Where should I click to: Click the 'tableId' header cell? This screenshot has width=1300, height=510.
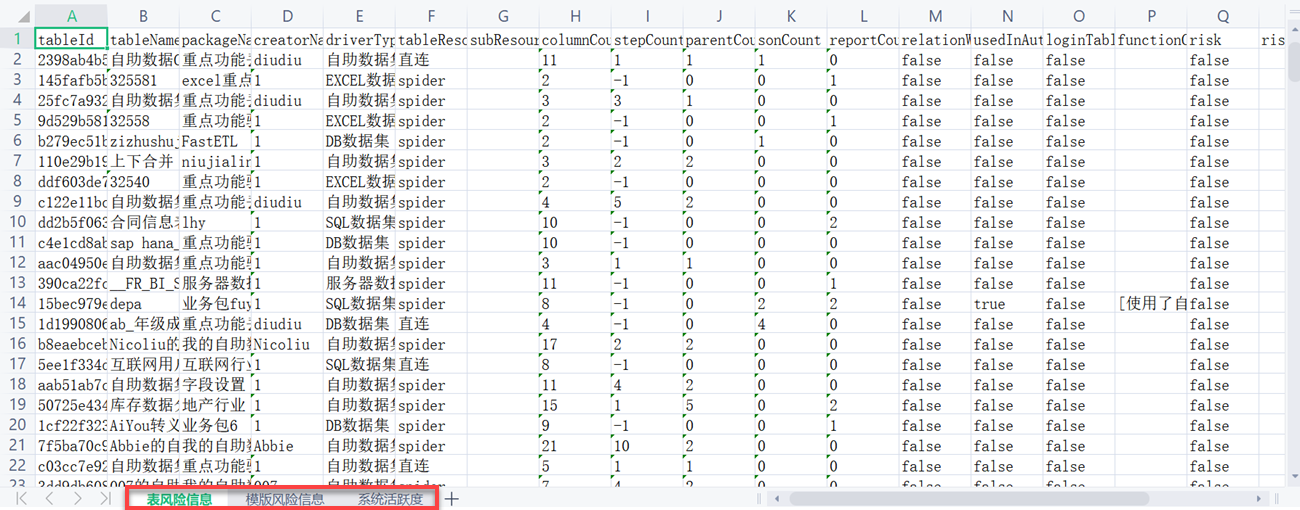[x=71, y=39]
